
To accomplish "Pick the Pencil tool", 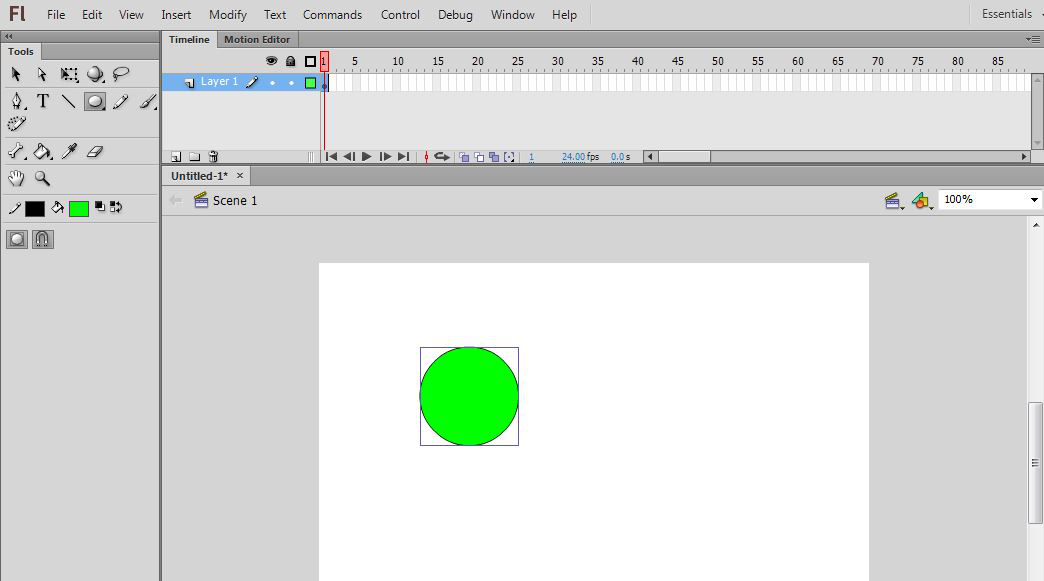I will pyautogui.click(x=121, y=101).
